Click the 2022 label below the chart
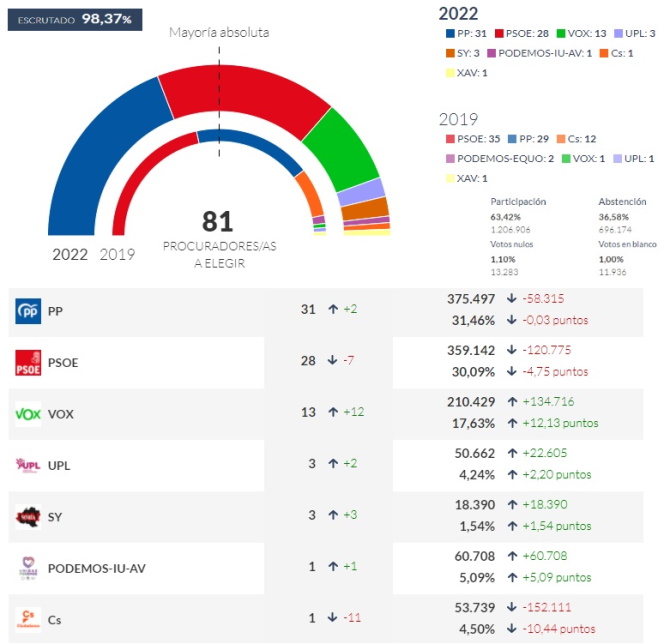670x644 pixels. 70,254
